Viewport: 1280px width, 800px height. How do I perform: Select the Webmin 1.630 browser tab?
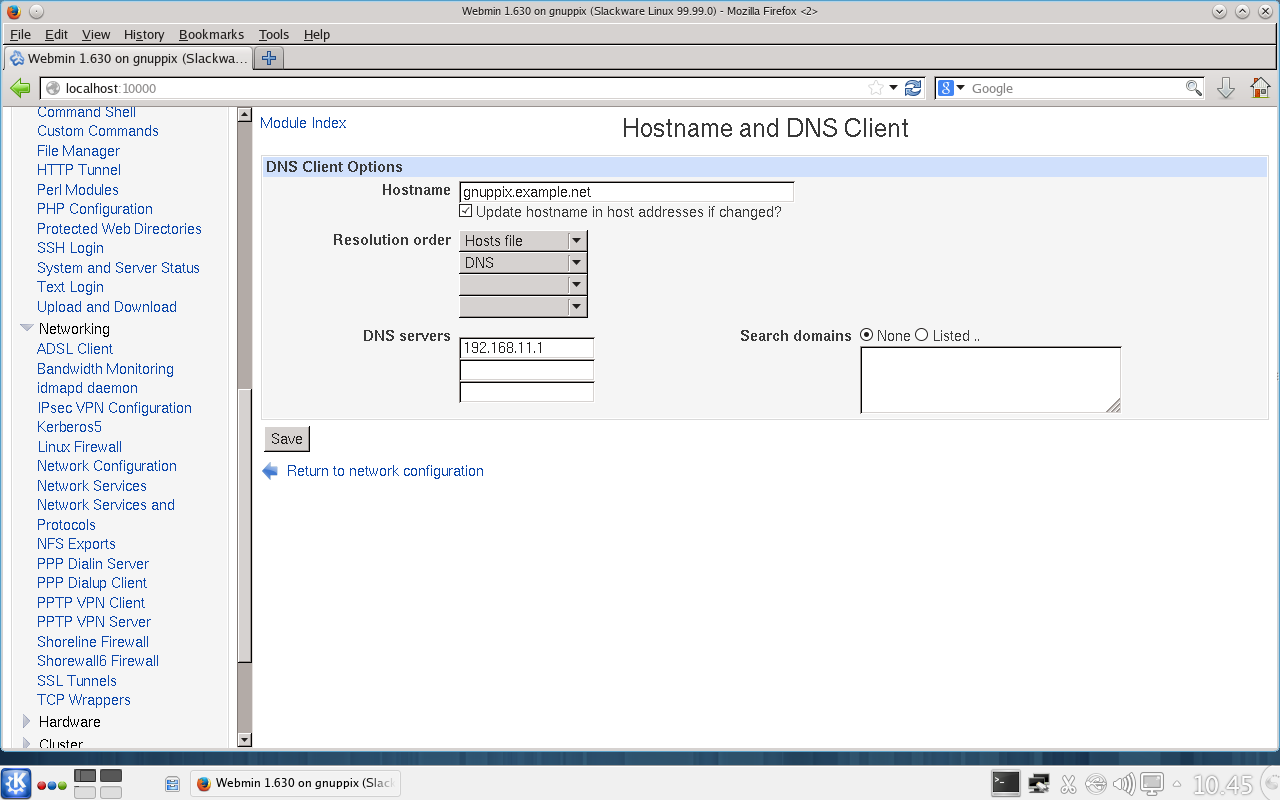click(128, 58)
